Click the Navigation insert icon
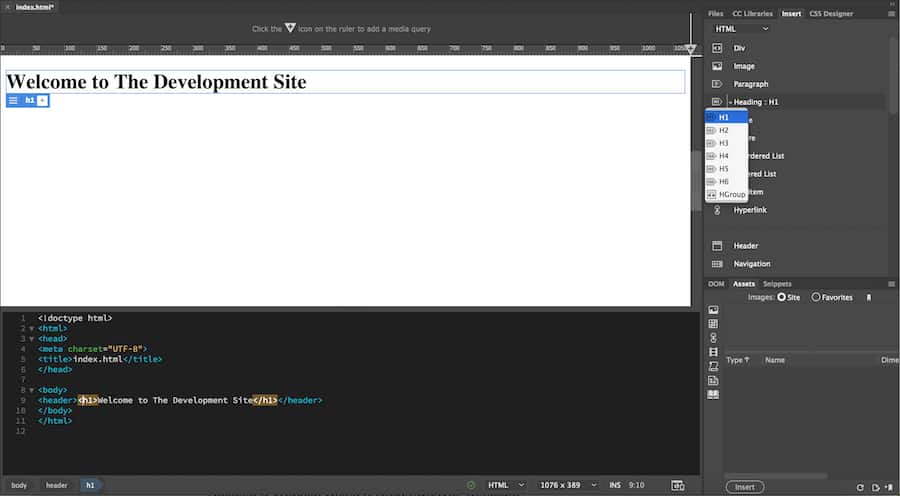Screen dimensions: 900x496 point(716,264)
